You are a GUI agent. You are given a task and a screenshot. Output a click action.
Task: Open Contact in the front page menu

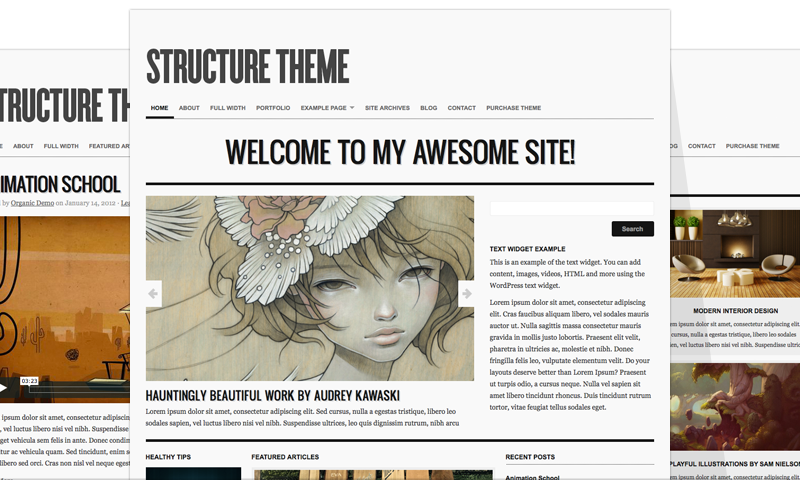[461, 108]
